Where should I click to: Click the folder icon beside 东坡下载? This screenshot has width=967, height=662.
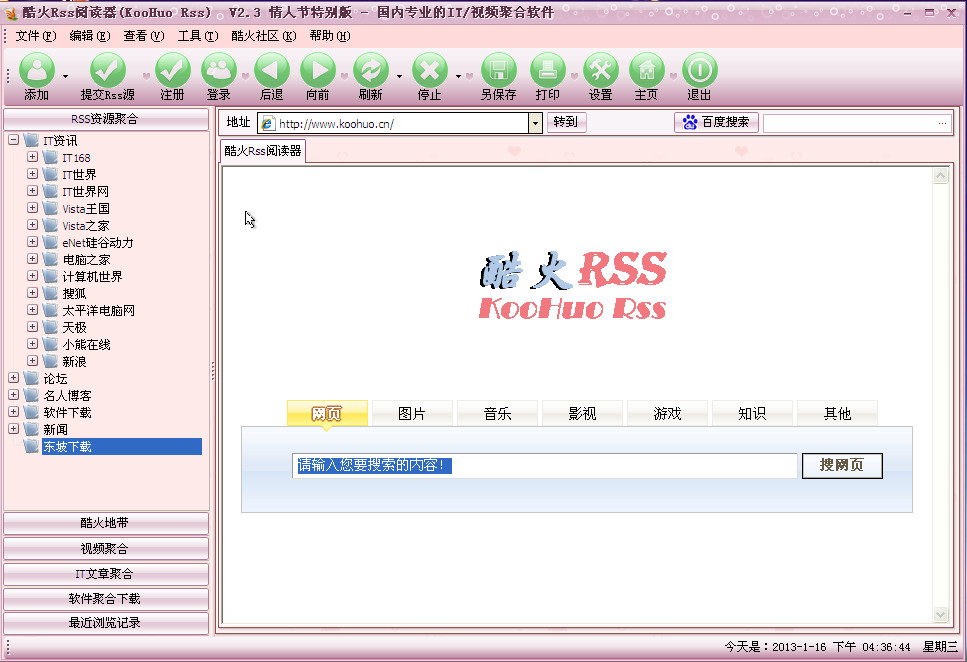(x=31, y=446)
